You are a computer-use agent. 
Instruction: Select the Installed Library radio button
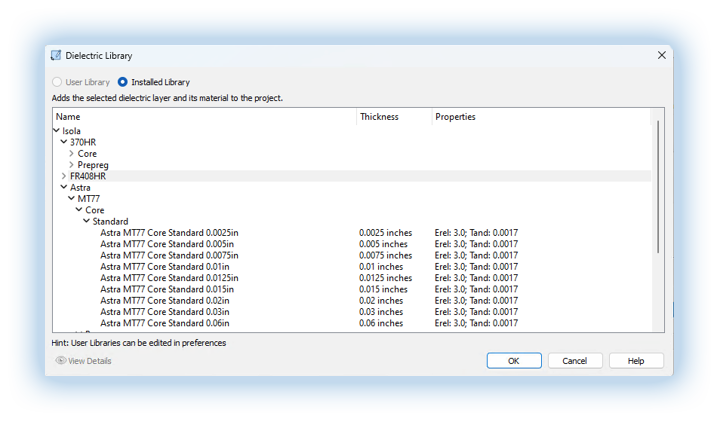click(x=122, y=82)
